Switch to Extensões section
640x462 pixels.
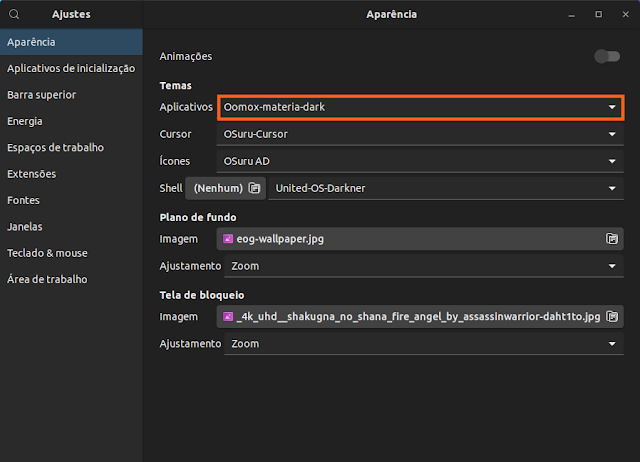[x=71, y=174]
